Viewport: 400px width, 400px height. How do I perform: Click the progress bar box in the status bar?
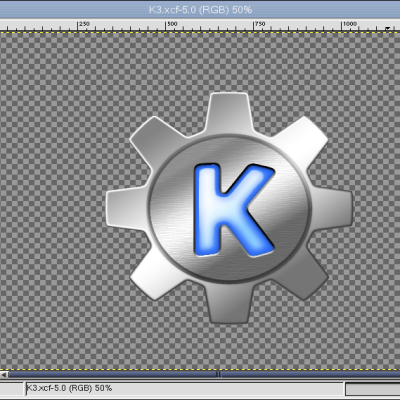(x=373, y=389)
